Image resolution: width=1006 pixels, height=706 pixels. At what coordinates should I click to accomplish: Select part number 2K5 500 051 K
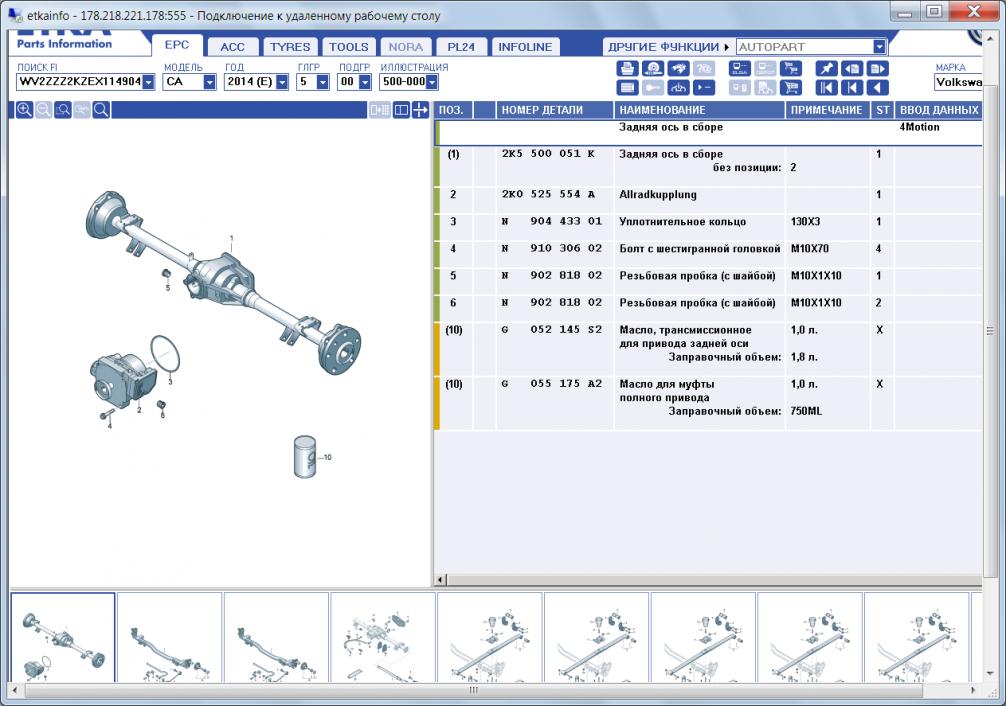[x=549, y=154]
